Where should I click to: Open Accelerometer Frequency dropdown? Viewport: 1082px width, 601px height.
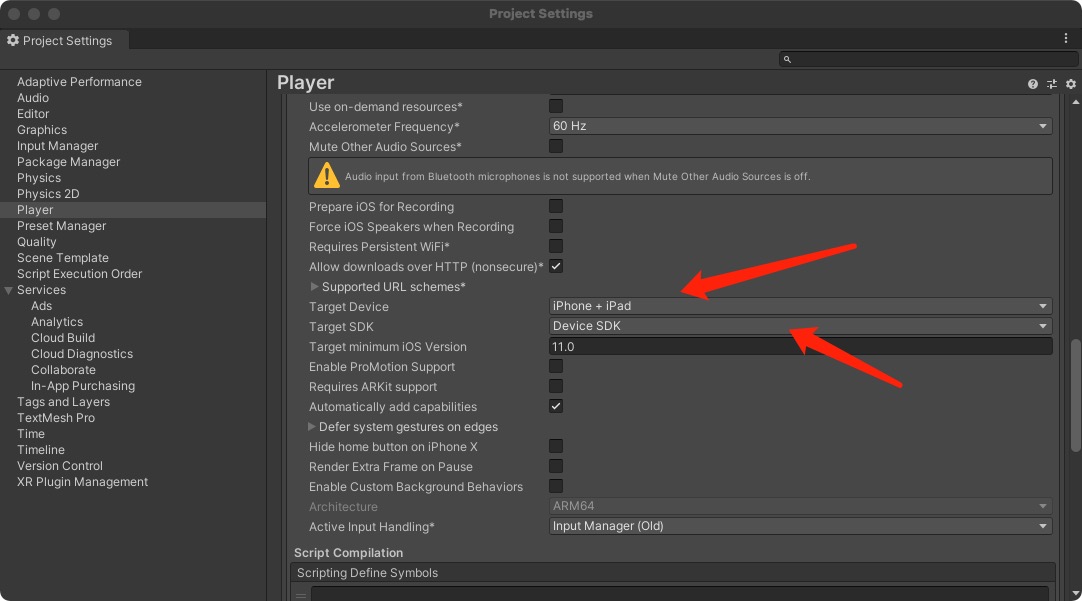tap(800, 126)
